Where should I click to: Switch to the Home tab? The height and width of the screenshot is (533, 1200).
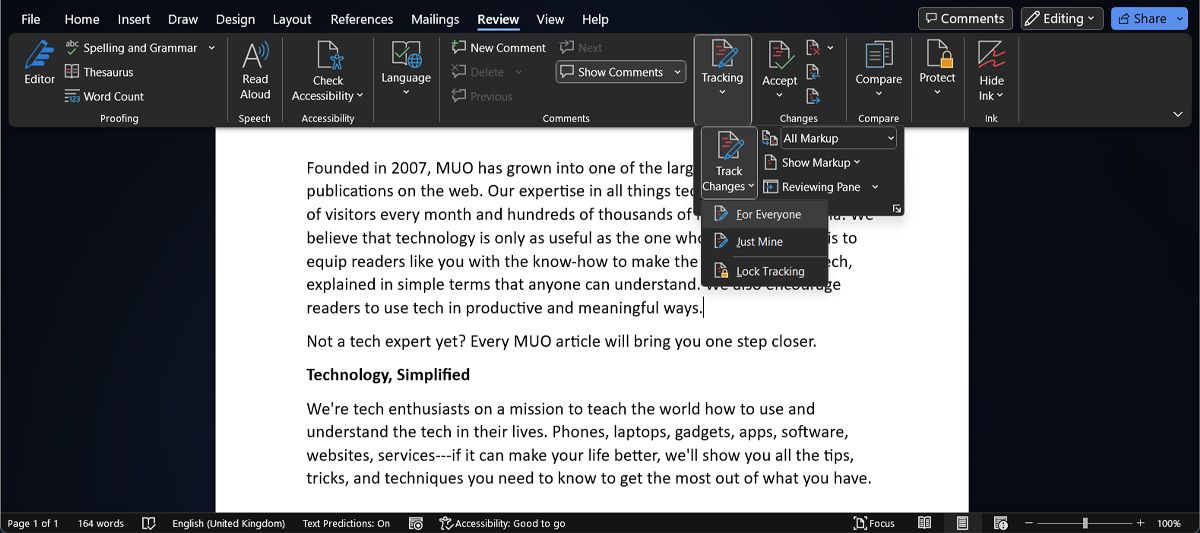[82, 19]
